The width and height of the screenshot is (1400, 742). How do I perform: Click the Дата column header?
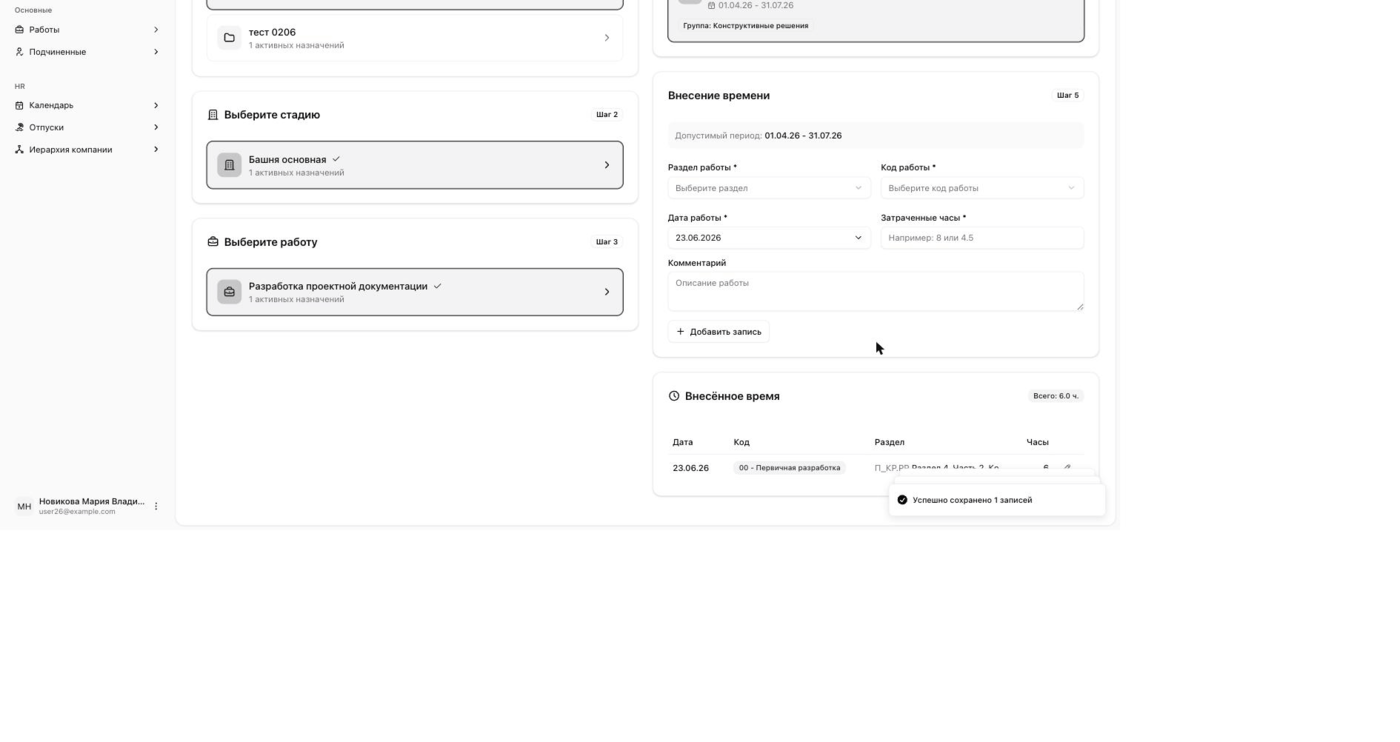(x=683, y=442)
